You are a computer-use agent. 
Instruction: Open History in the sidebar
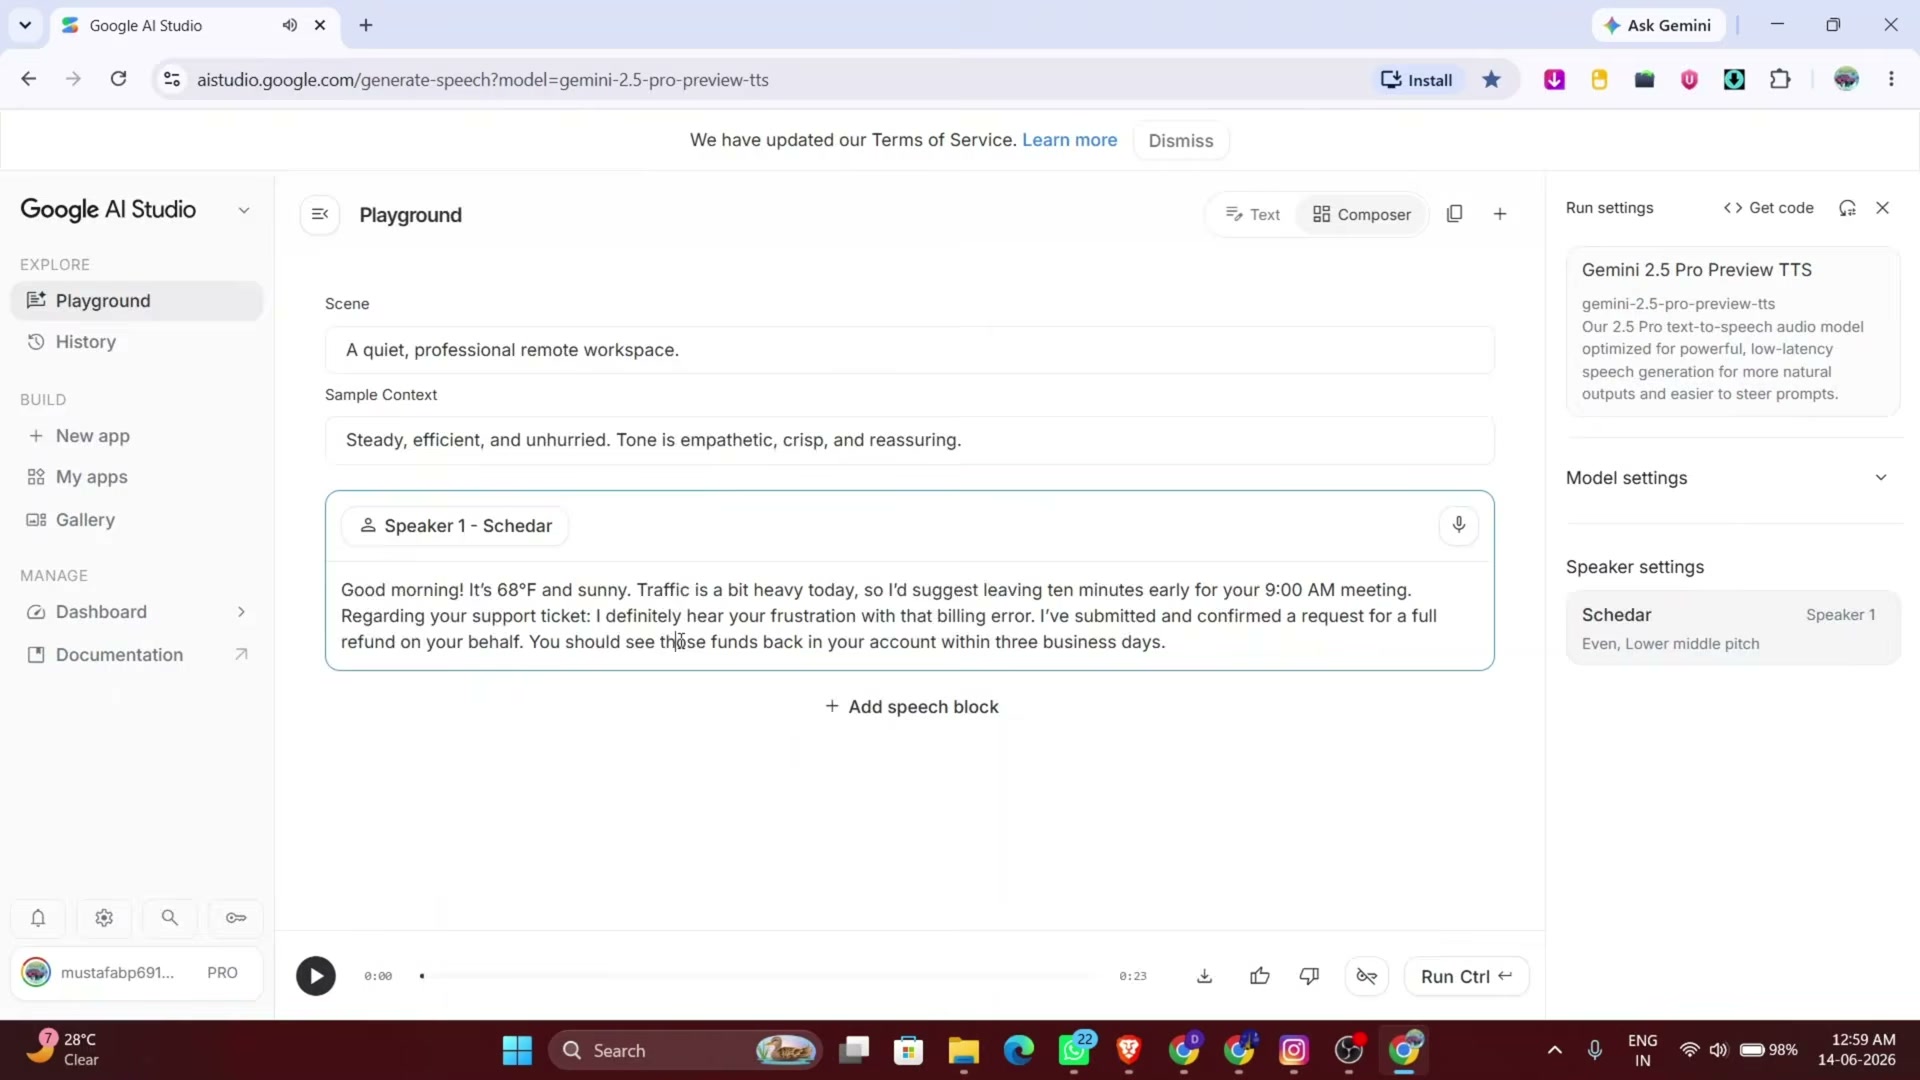[137, 342]
